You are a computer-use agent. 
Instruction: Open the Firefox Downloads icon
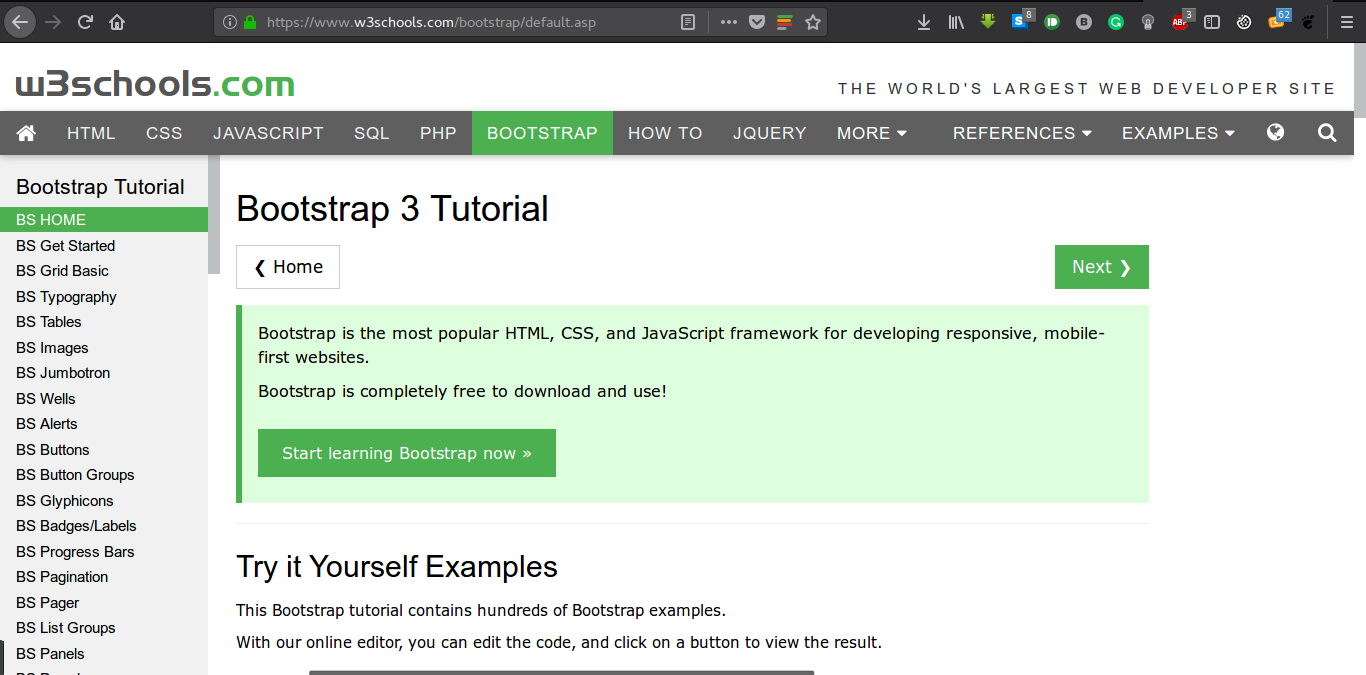[x=923, y=21]
